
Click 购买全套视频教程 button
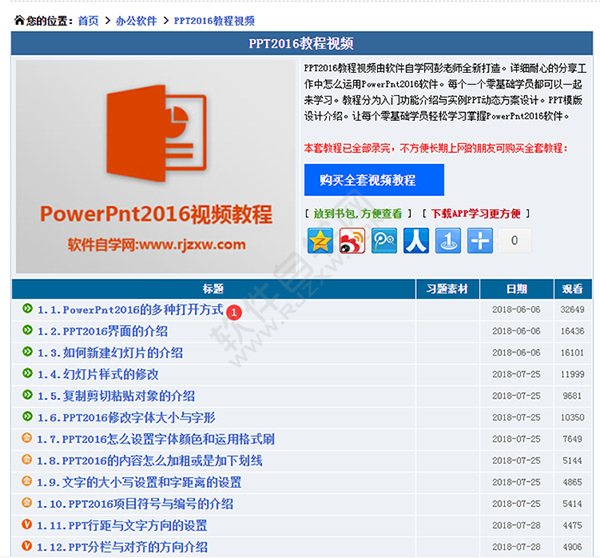tap(374, 180)
